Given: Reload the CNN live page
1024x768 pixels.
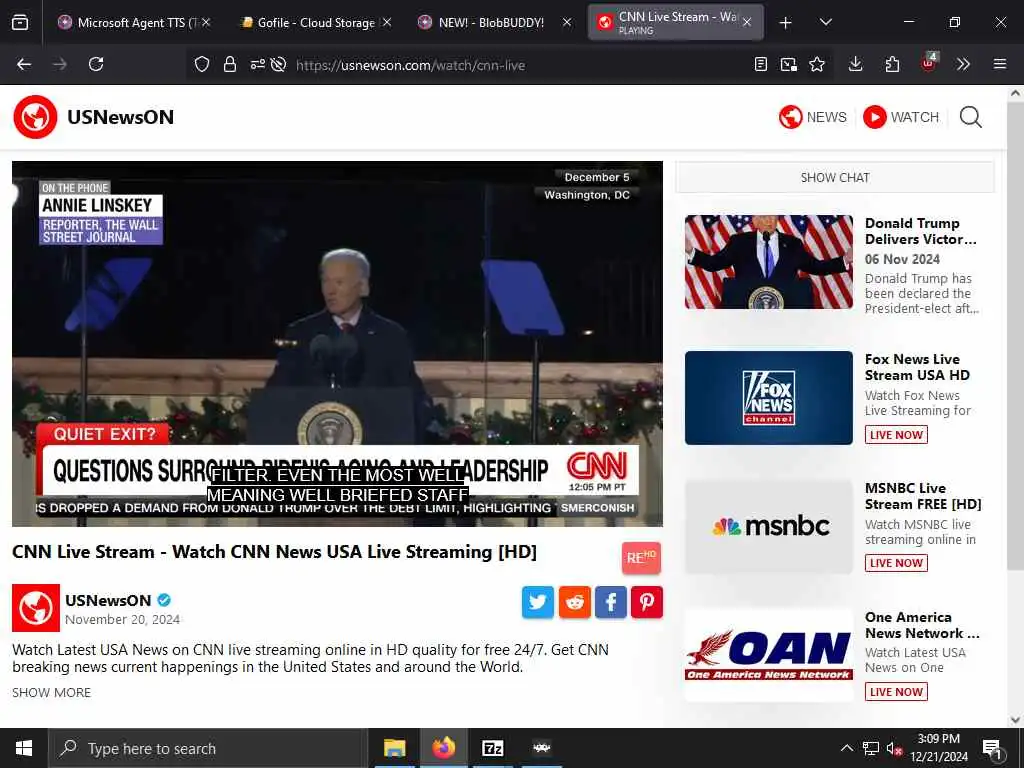Looking at the screenshot, I should tap(96, 64).
